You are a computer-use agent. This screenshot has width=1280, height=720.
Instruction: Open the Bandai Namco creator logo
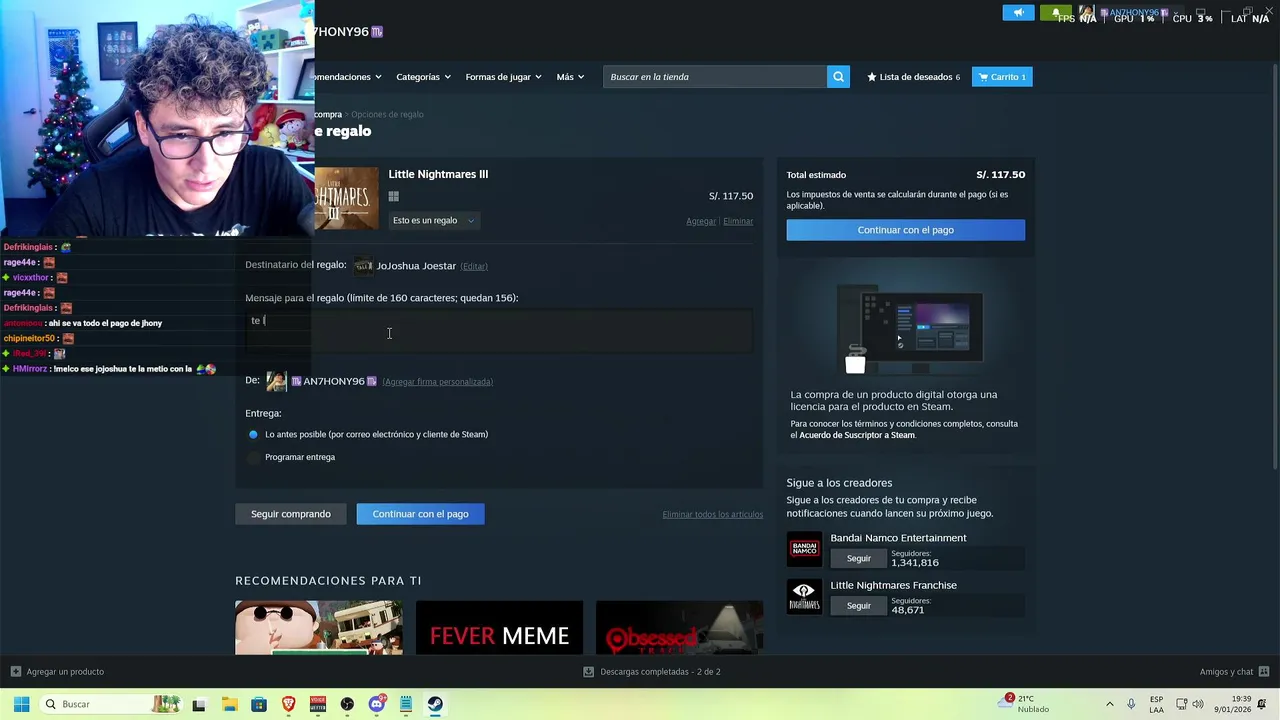(x=804, y=549)
